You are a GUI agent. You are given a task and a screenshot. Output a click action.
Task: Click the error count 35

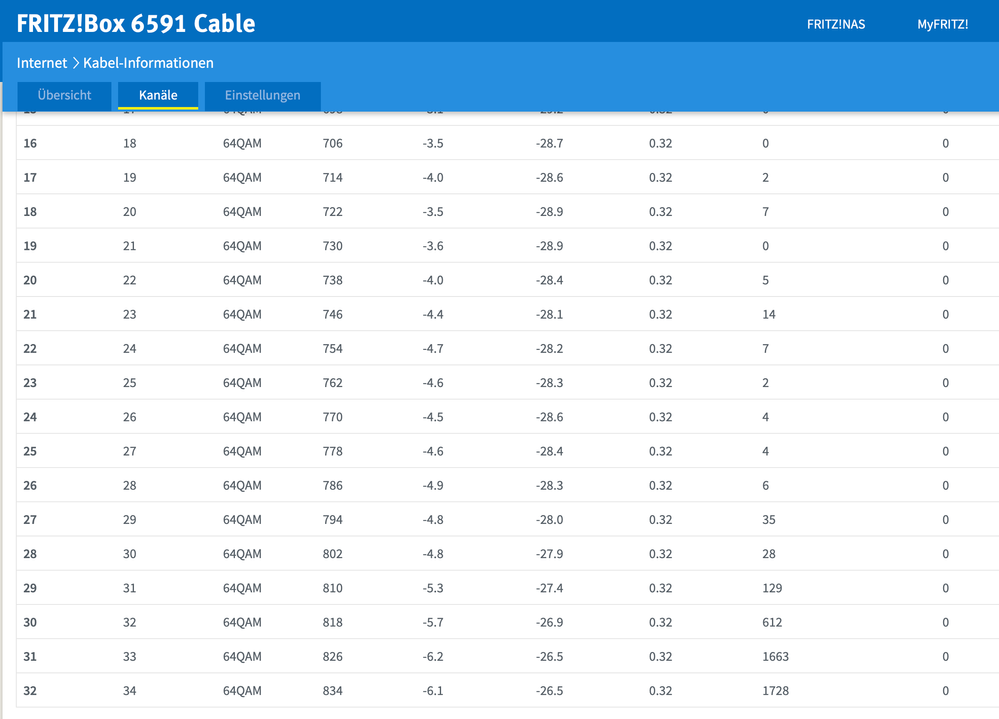pyautogui.click(x=769, y=520)
